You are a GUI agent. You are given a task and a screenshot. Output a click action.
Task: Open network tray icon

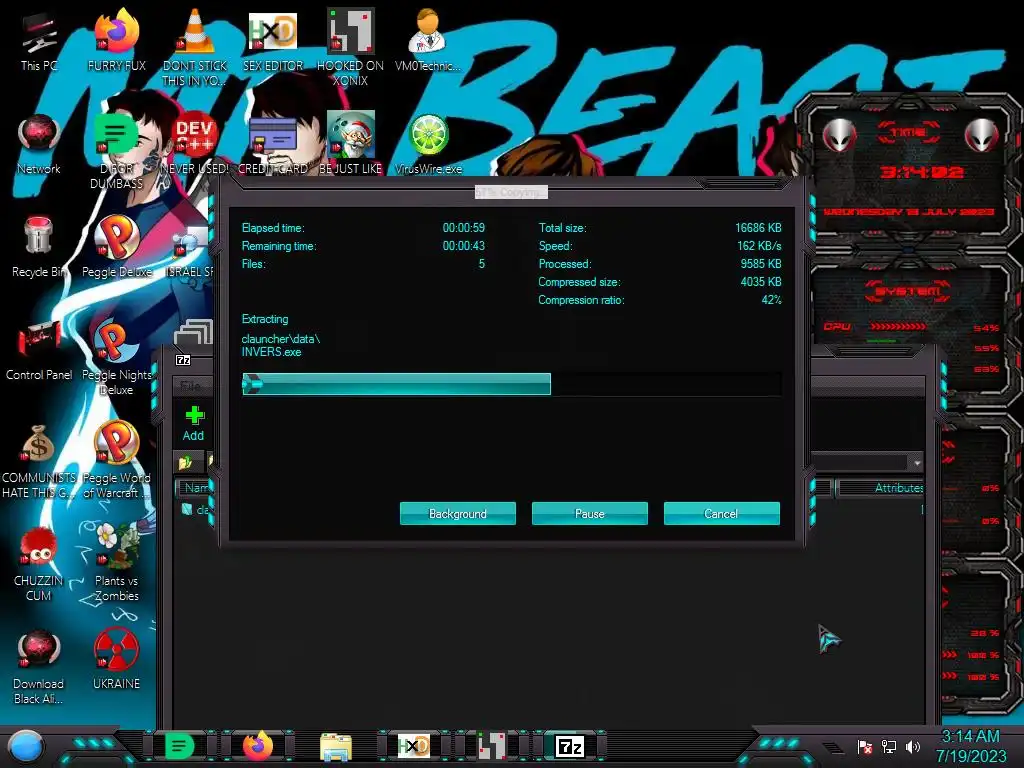(889, 746)
